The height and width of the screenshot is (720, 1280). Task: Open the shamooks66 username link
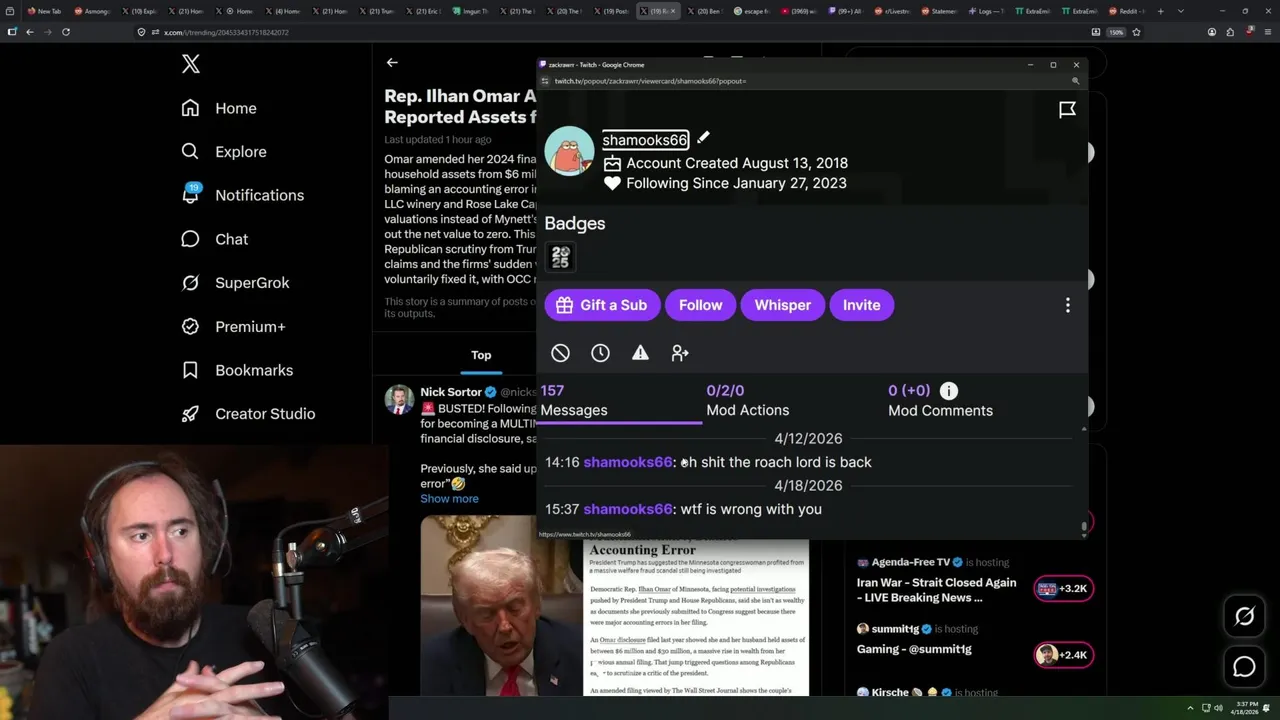(x=645, y=140)
